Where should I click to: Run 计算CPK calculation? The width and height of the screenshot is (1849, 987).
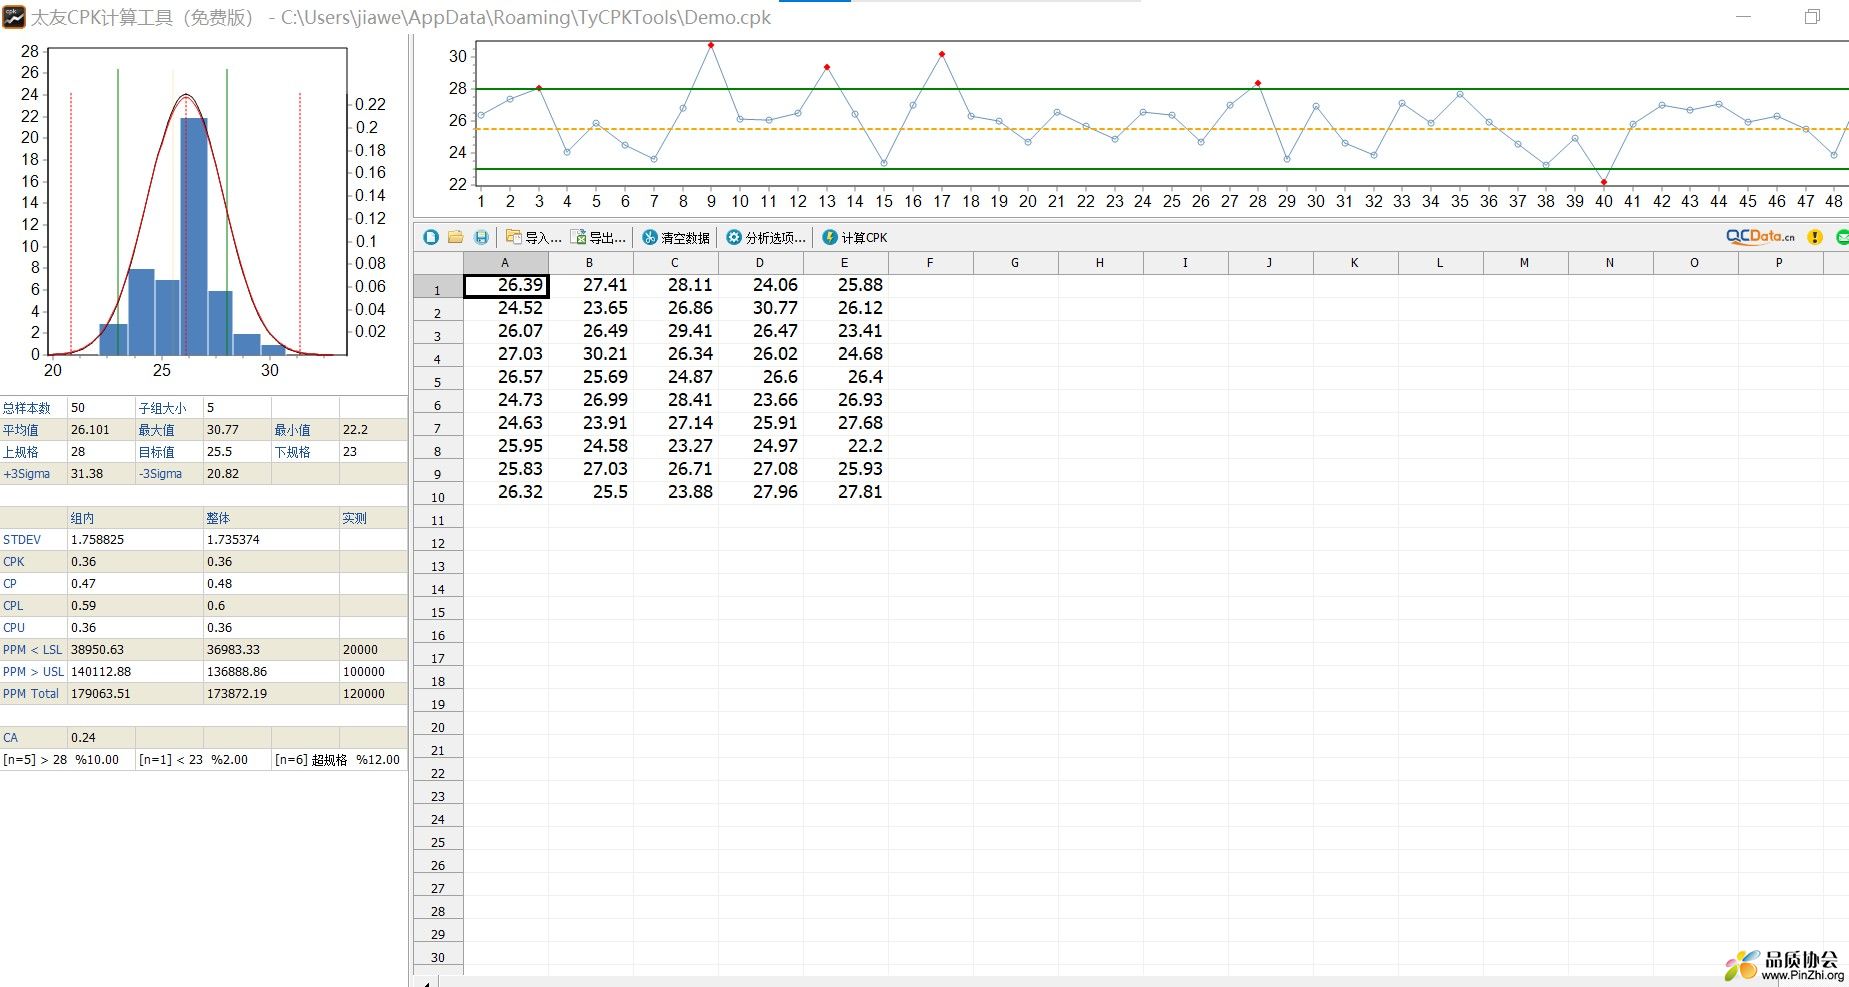click(x=855, y=237)
